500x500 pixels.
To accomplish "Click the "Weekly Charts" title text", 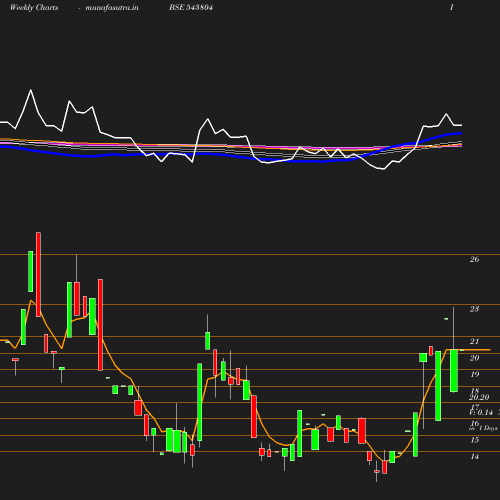I will (34, 7).
